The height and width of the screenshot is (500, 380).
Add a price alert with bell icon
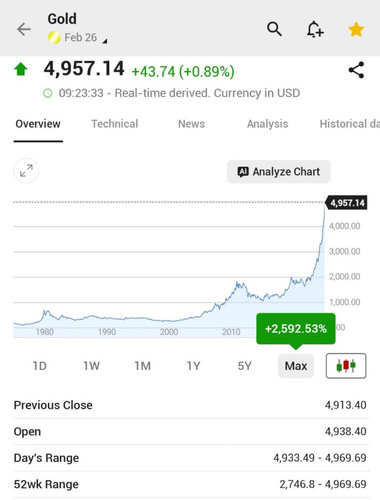click(x=315, y=29)
